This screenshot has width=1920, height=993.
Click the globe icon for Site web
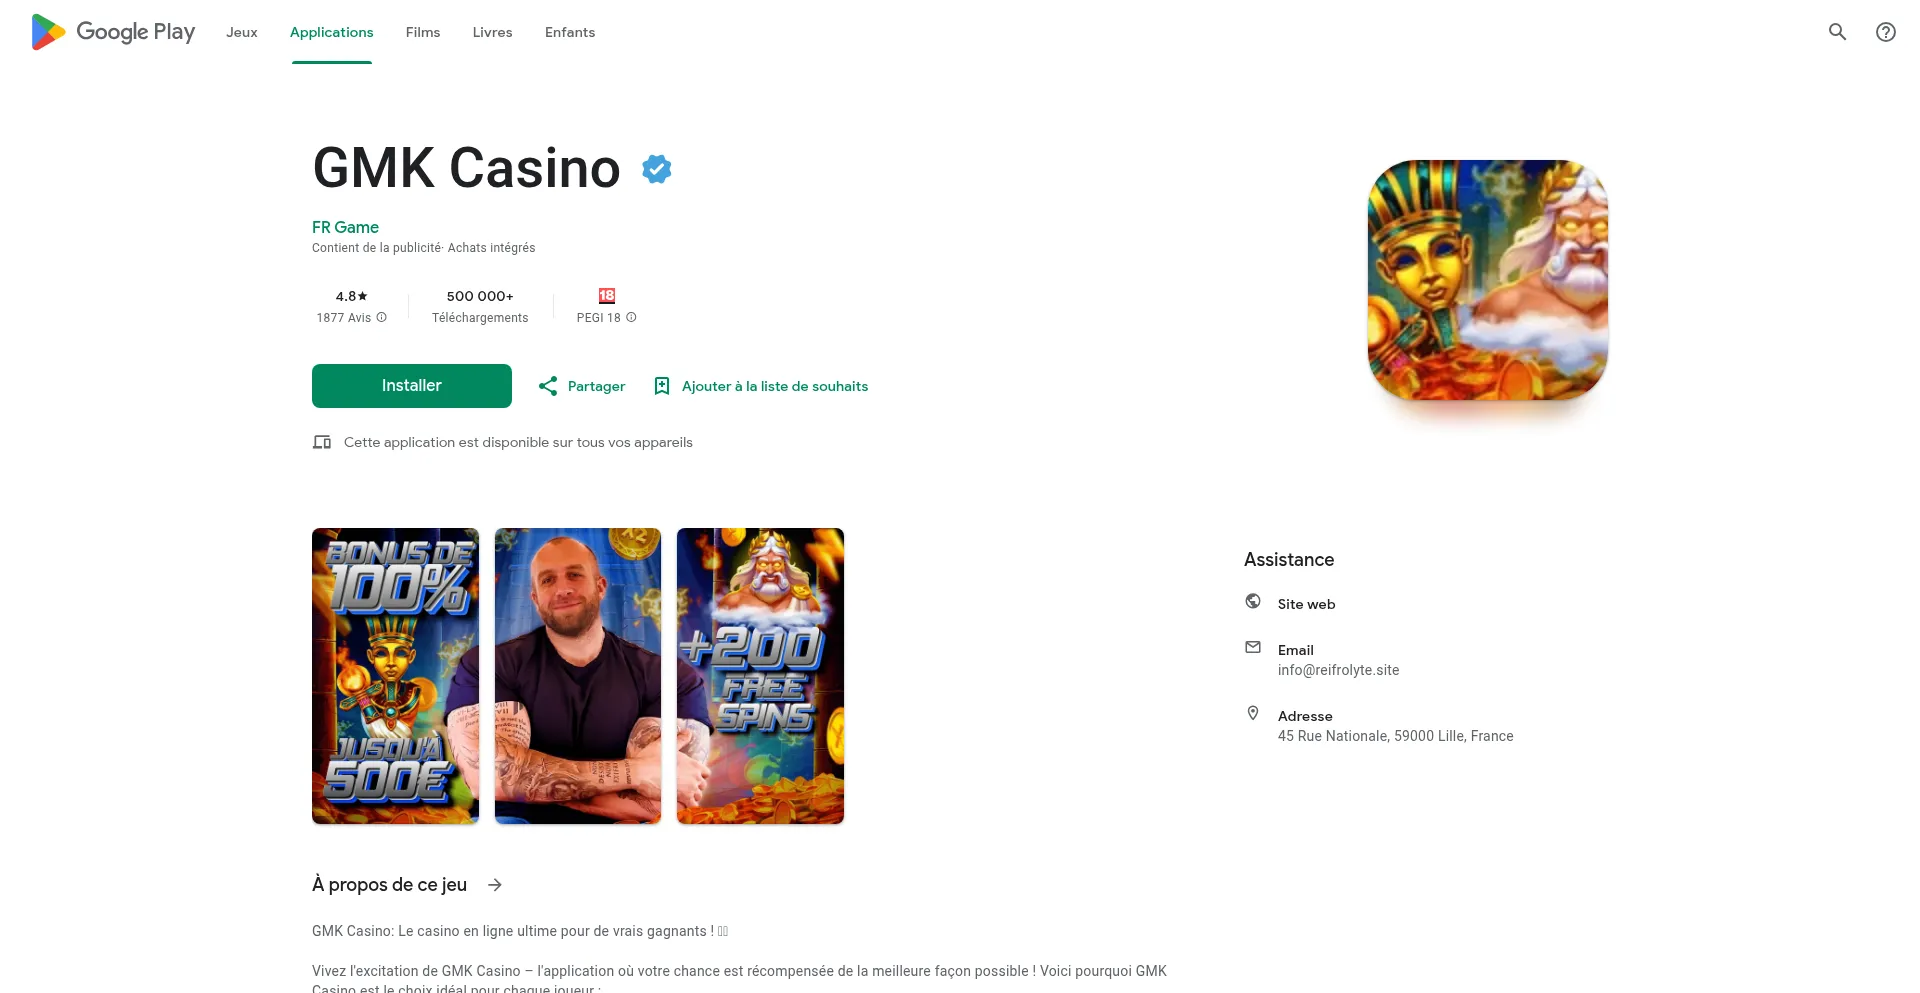pyautogui.click(x=1253, y=601)
